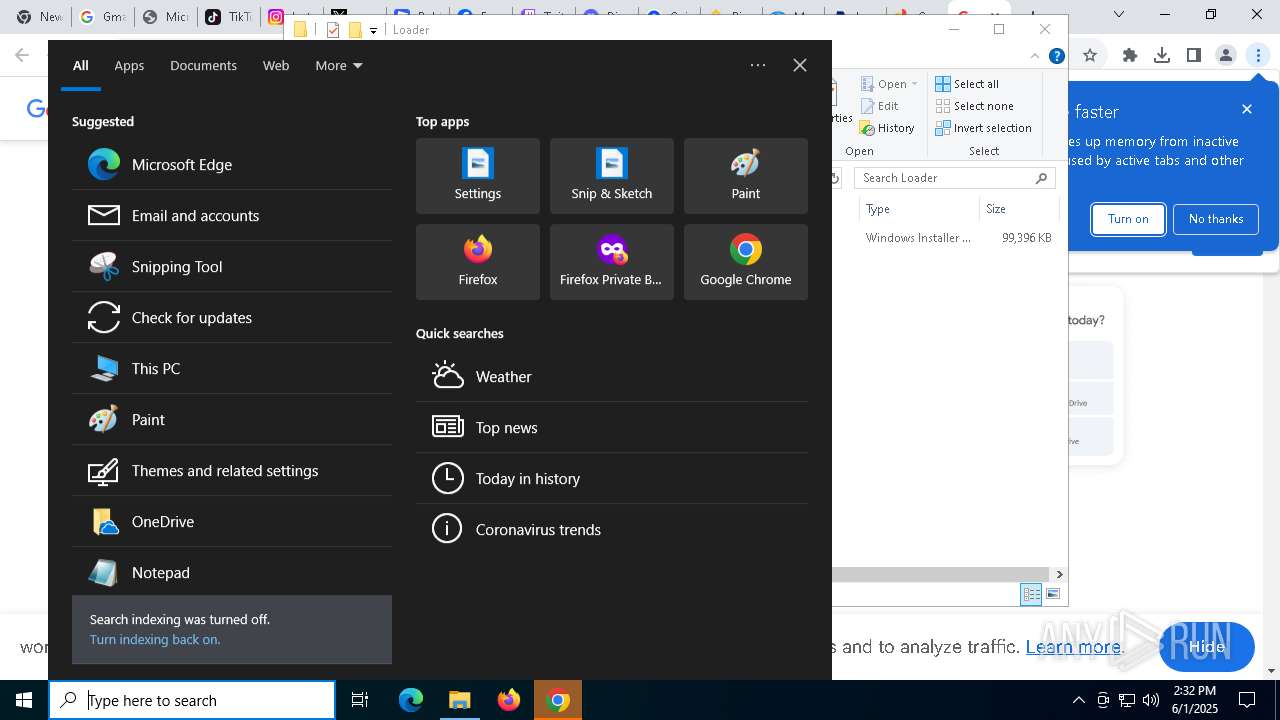This screenshot has height=720, width=1280.
Task: Open Paint tile in Top apps
Action: 746,176
